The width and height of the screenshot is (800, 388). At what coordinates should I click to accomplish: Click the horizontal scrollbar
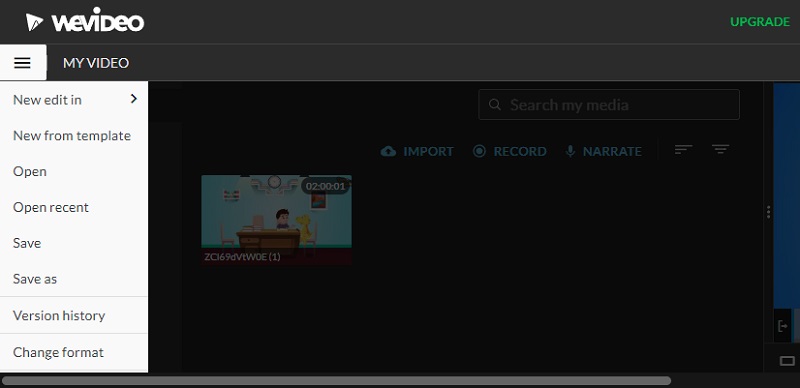[337, 381]
